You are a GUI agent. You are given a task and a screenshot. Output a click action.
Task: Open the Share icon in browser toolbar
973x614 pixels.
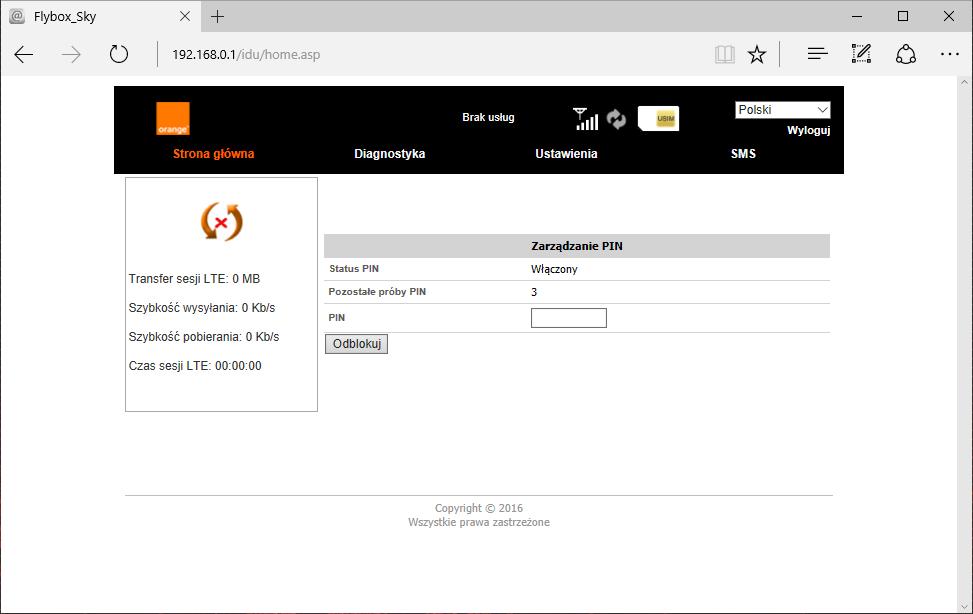[x=905, y=55]
